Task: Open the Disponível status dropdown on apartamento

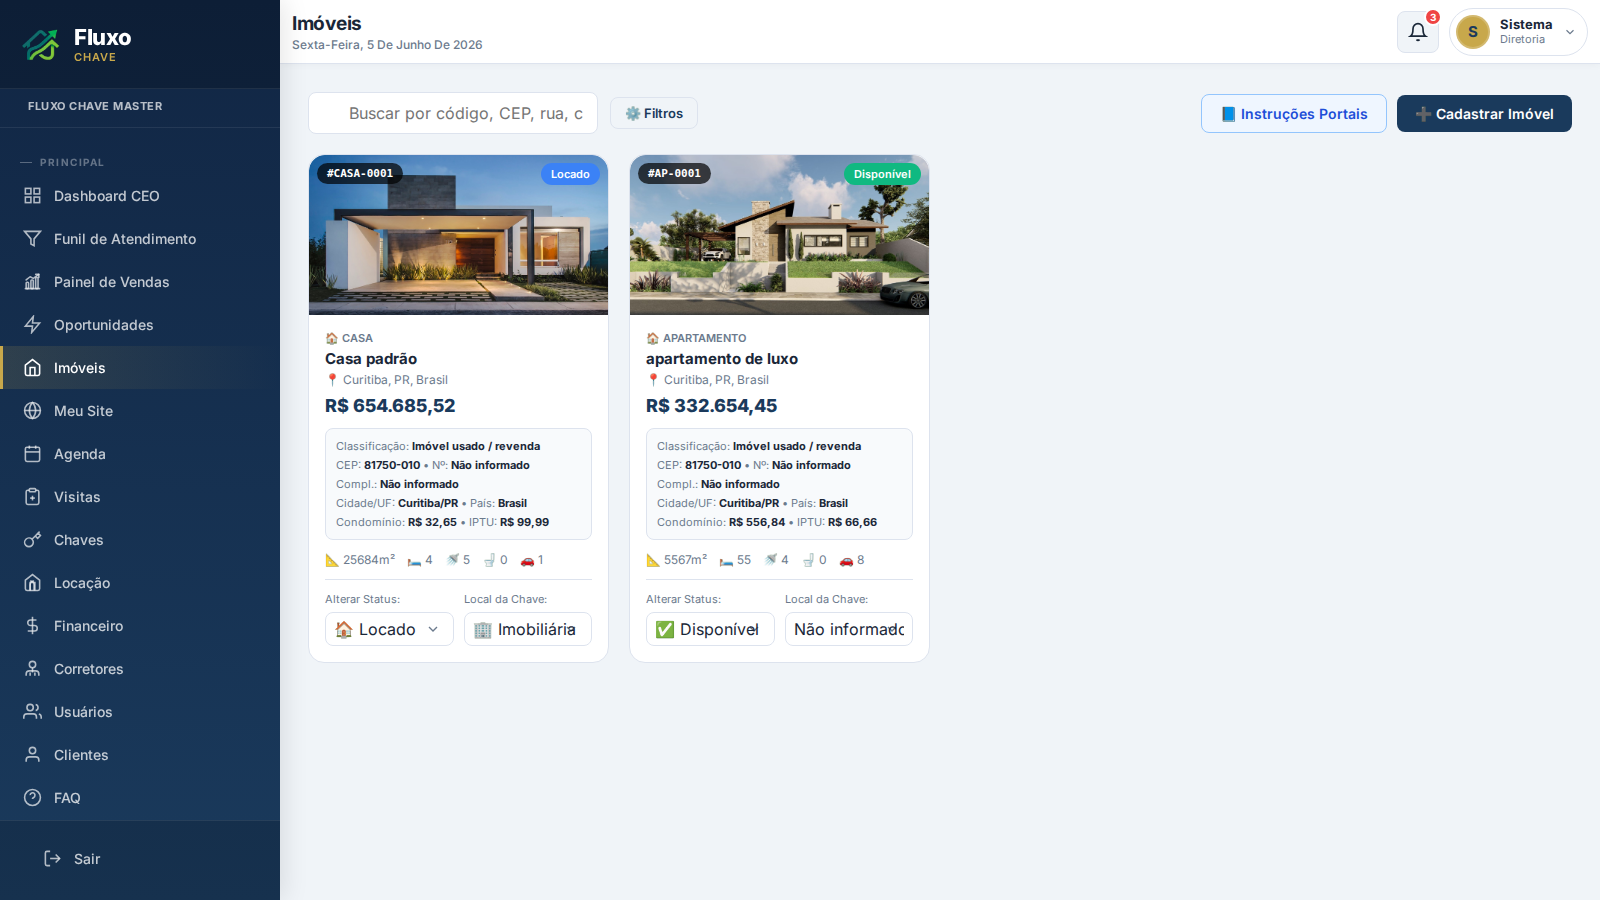Action: (710, 629)
